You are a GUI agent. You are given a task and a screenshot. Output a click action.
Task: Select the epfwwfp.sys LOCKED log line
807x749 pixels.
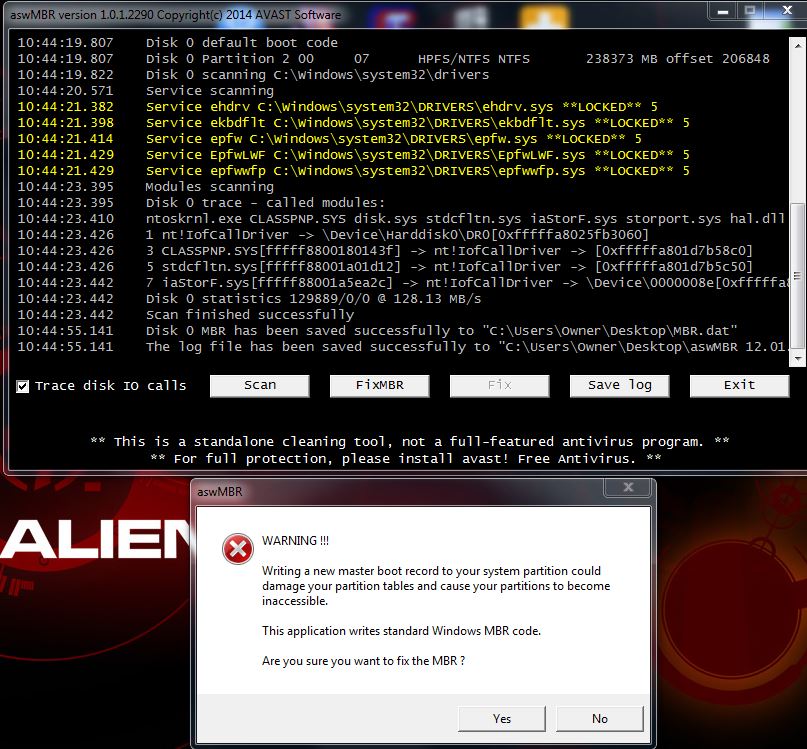coord(353,171)
